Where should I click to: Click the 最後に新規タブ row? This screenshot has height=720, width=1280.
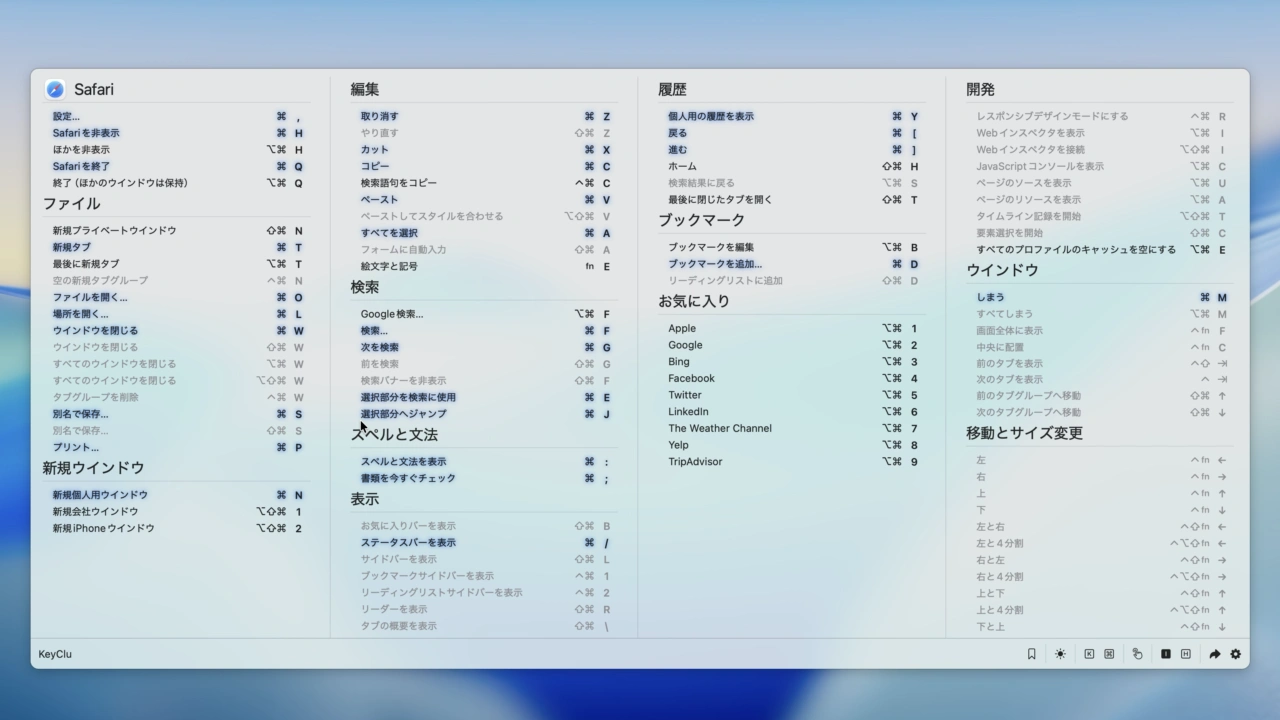(x=178, y=264)
